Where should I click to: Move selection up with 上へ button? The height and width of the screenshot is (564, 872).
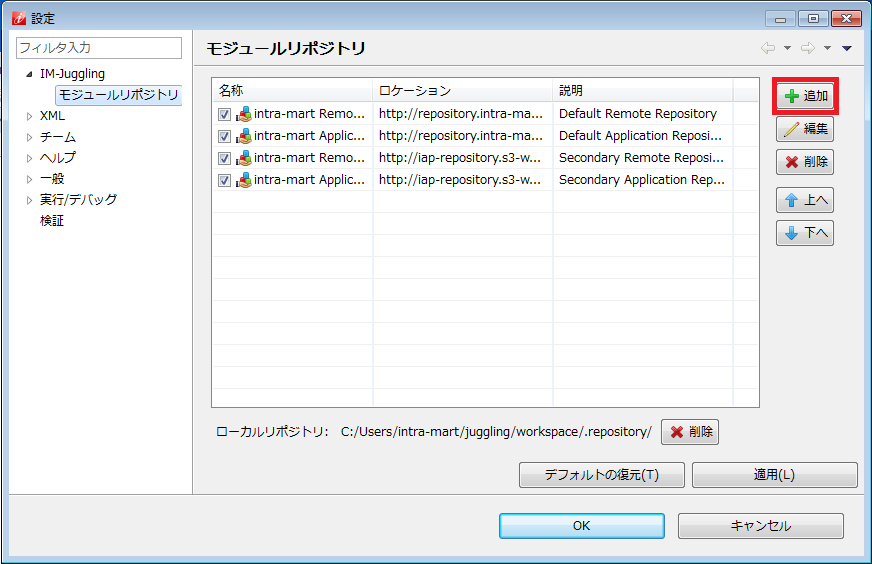(x=805, y=200)
